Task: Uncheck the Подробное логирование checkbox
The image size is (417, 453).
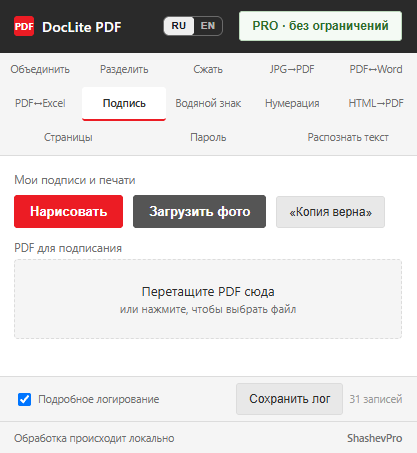Action: click(x=25, y=399)
